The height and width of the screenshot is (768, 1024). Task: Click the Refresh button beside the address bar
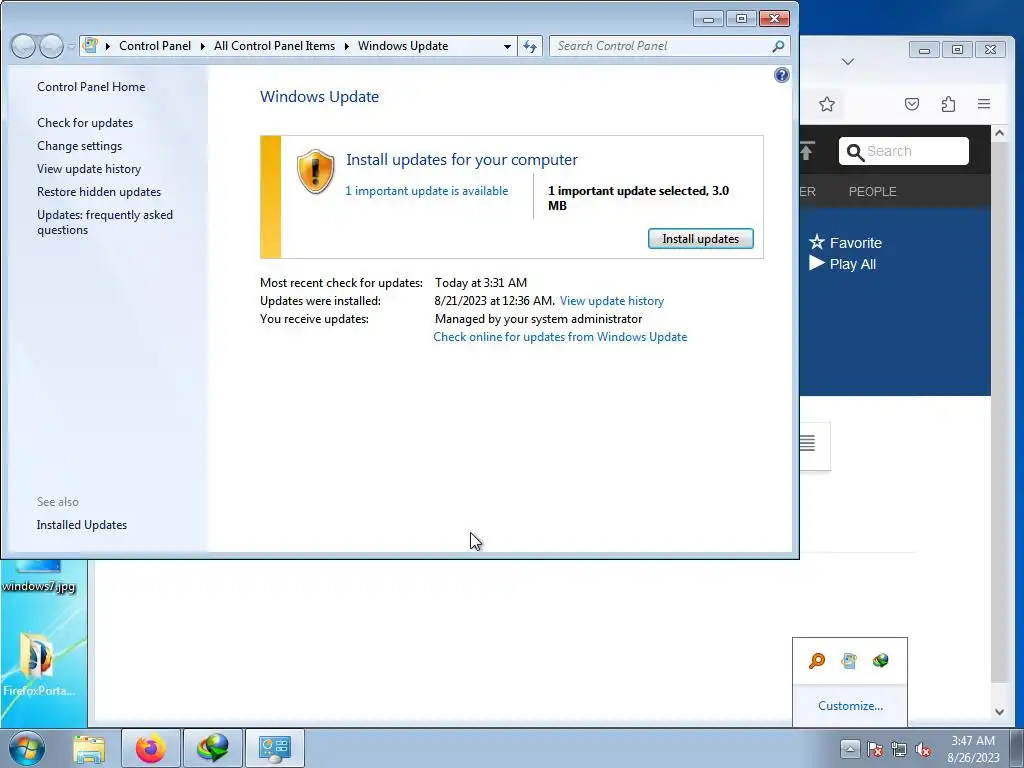click(x=530, y=46)
